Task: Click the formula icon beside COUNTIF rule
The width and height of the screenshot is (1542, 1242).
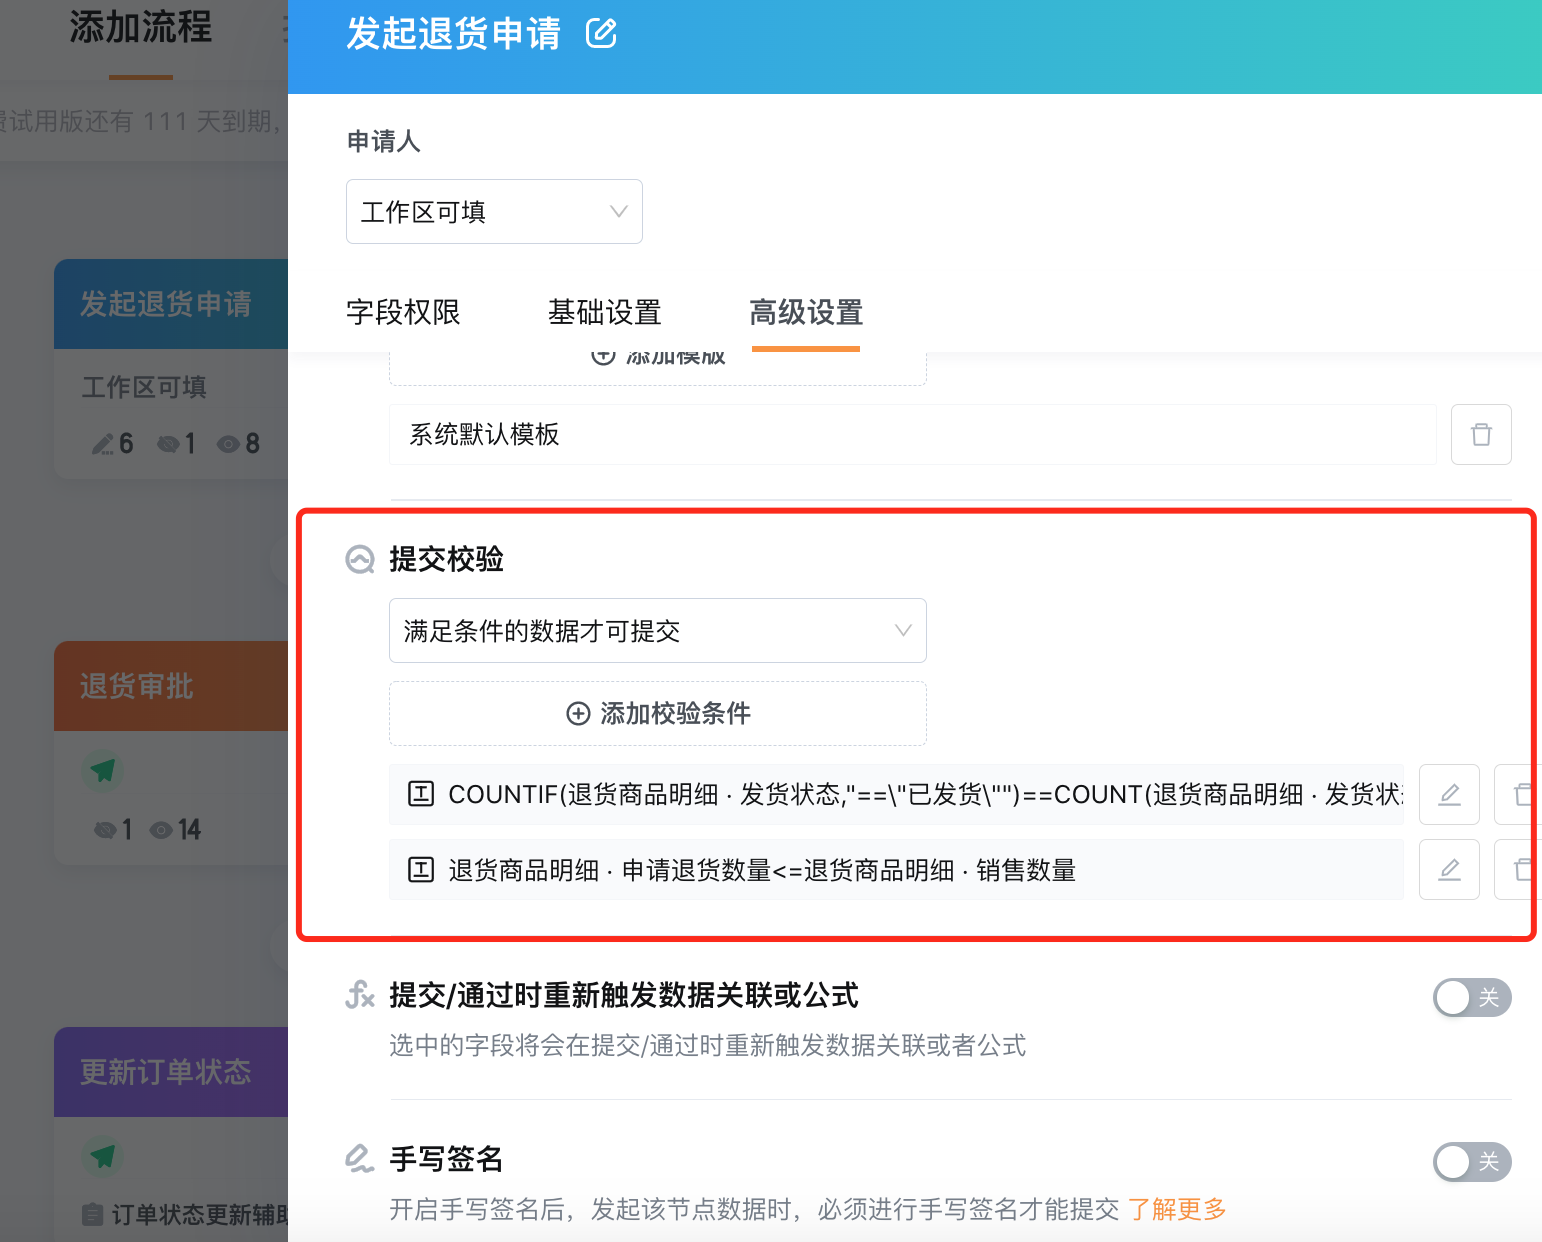Action: point(421,794)
